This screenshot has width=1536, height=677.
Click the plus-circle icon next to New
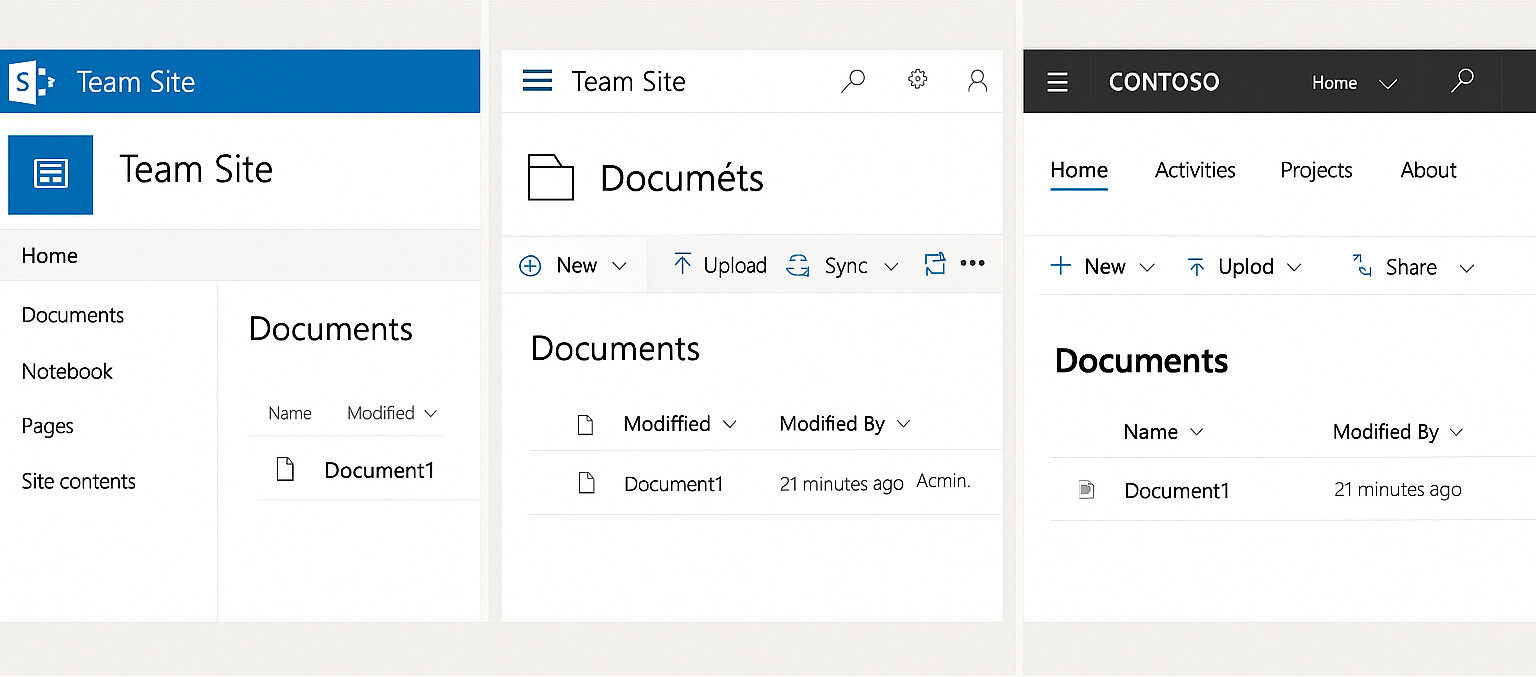[530, 266]
